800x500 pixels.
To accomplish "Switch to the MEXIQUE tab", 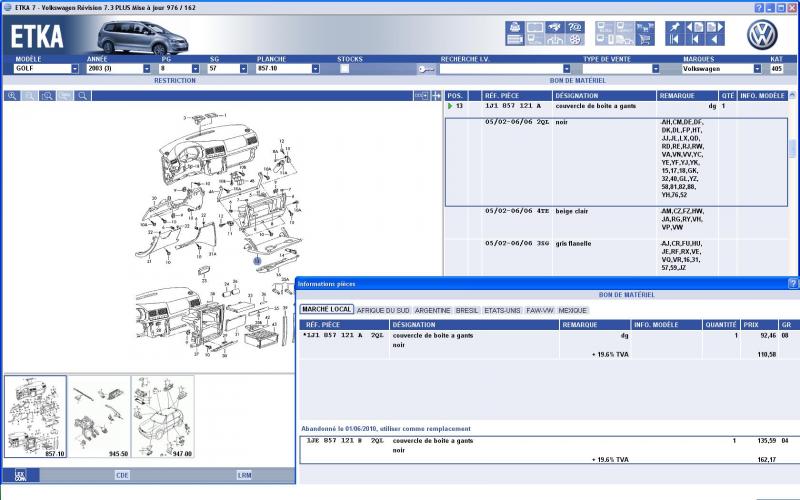I will pos(572,310).
